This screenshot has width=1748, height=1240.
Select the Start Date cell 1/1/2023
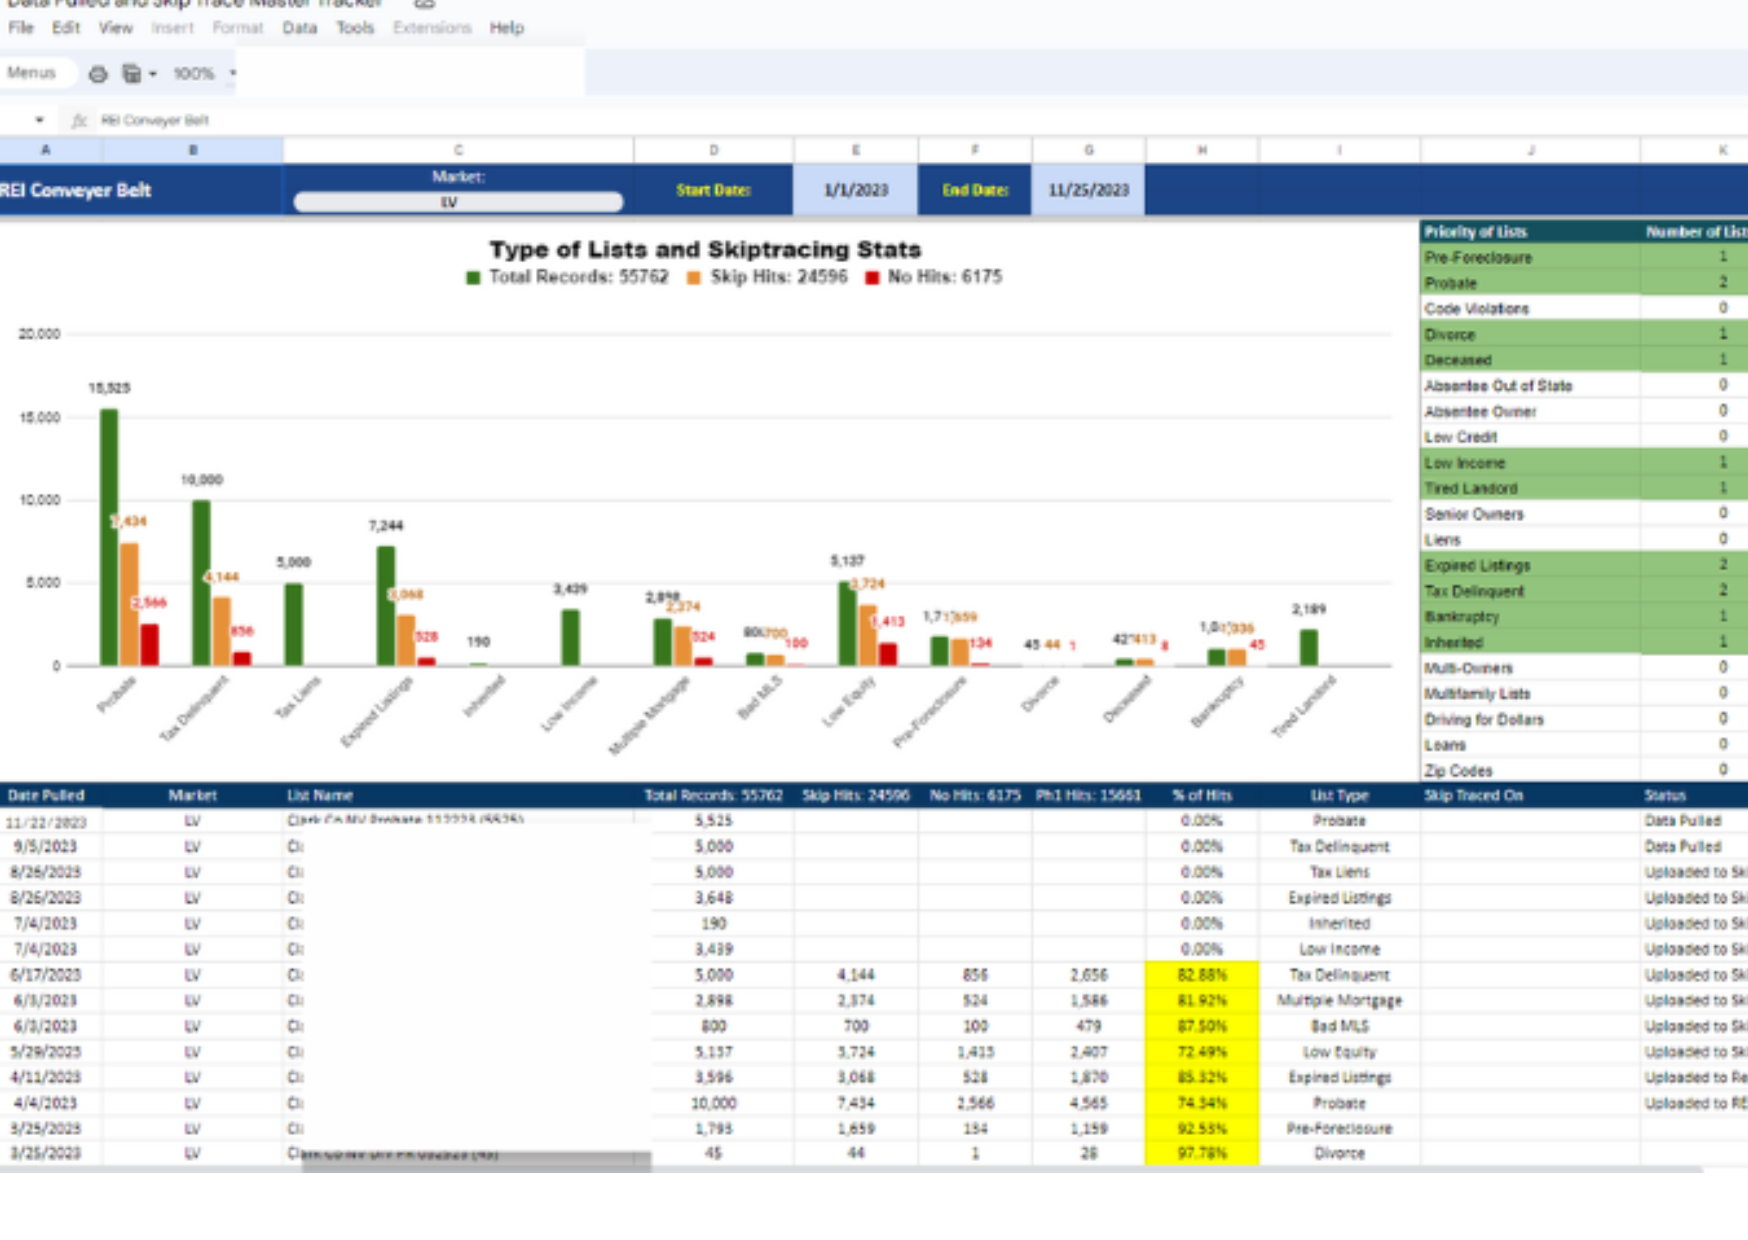(856, 190)
